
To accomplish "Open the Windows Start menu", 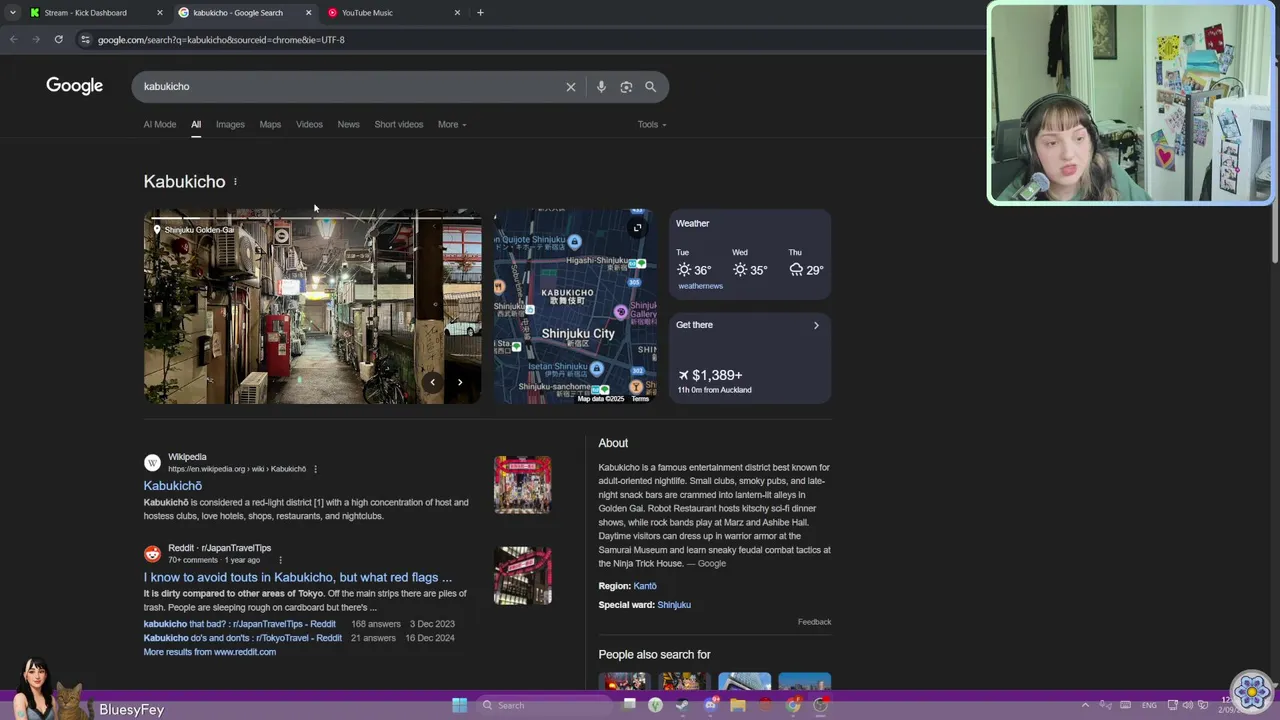I will click(459, 705).
